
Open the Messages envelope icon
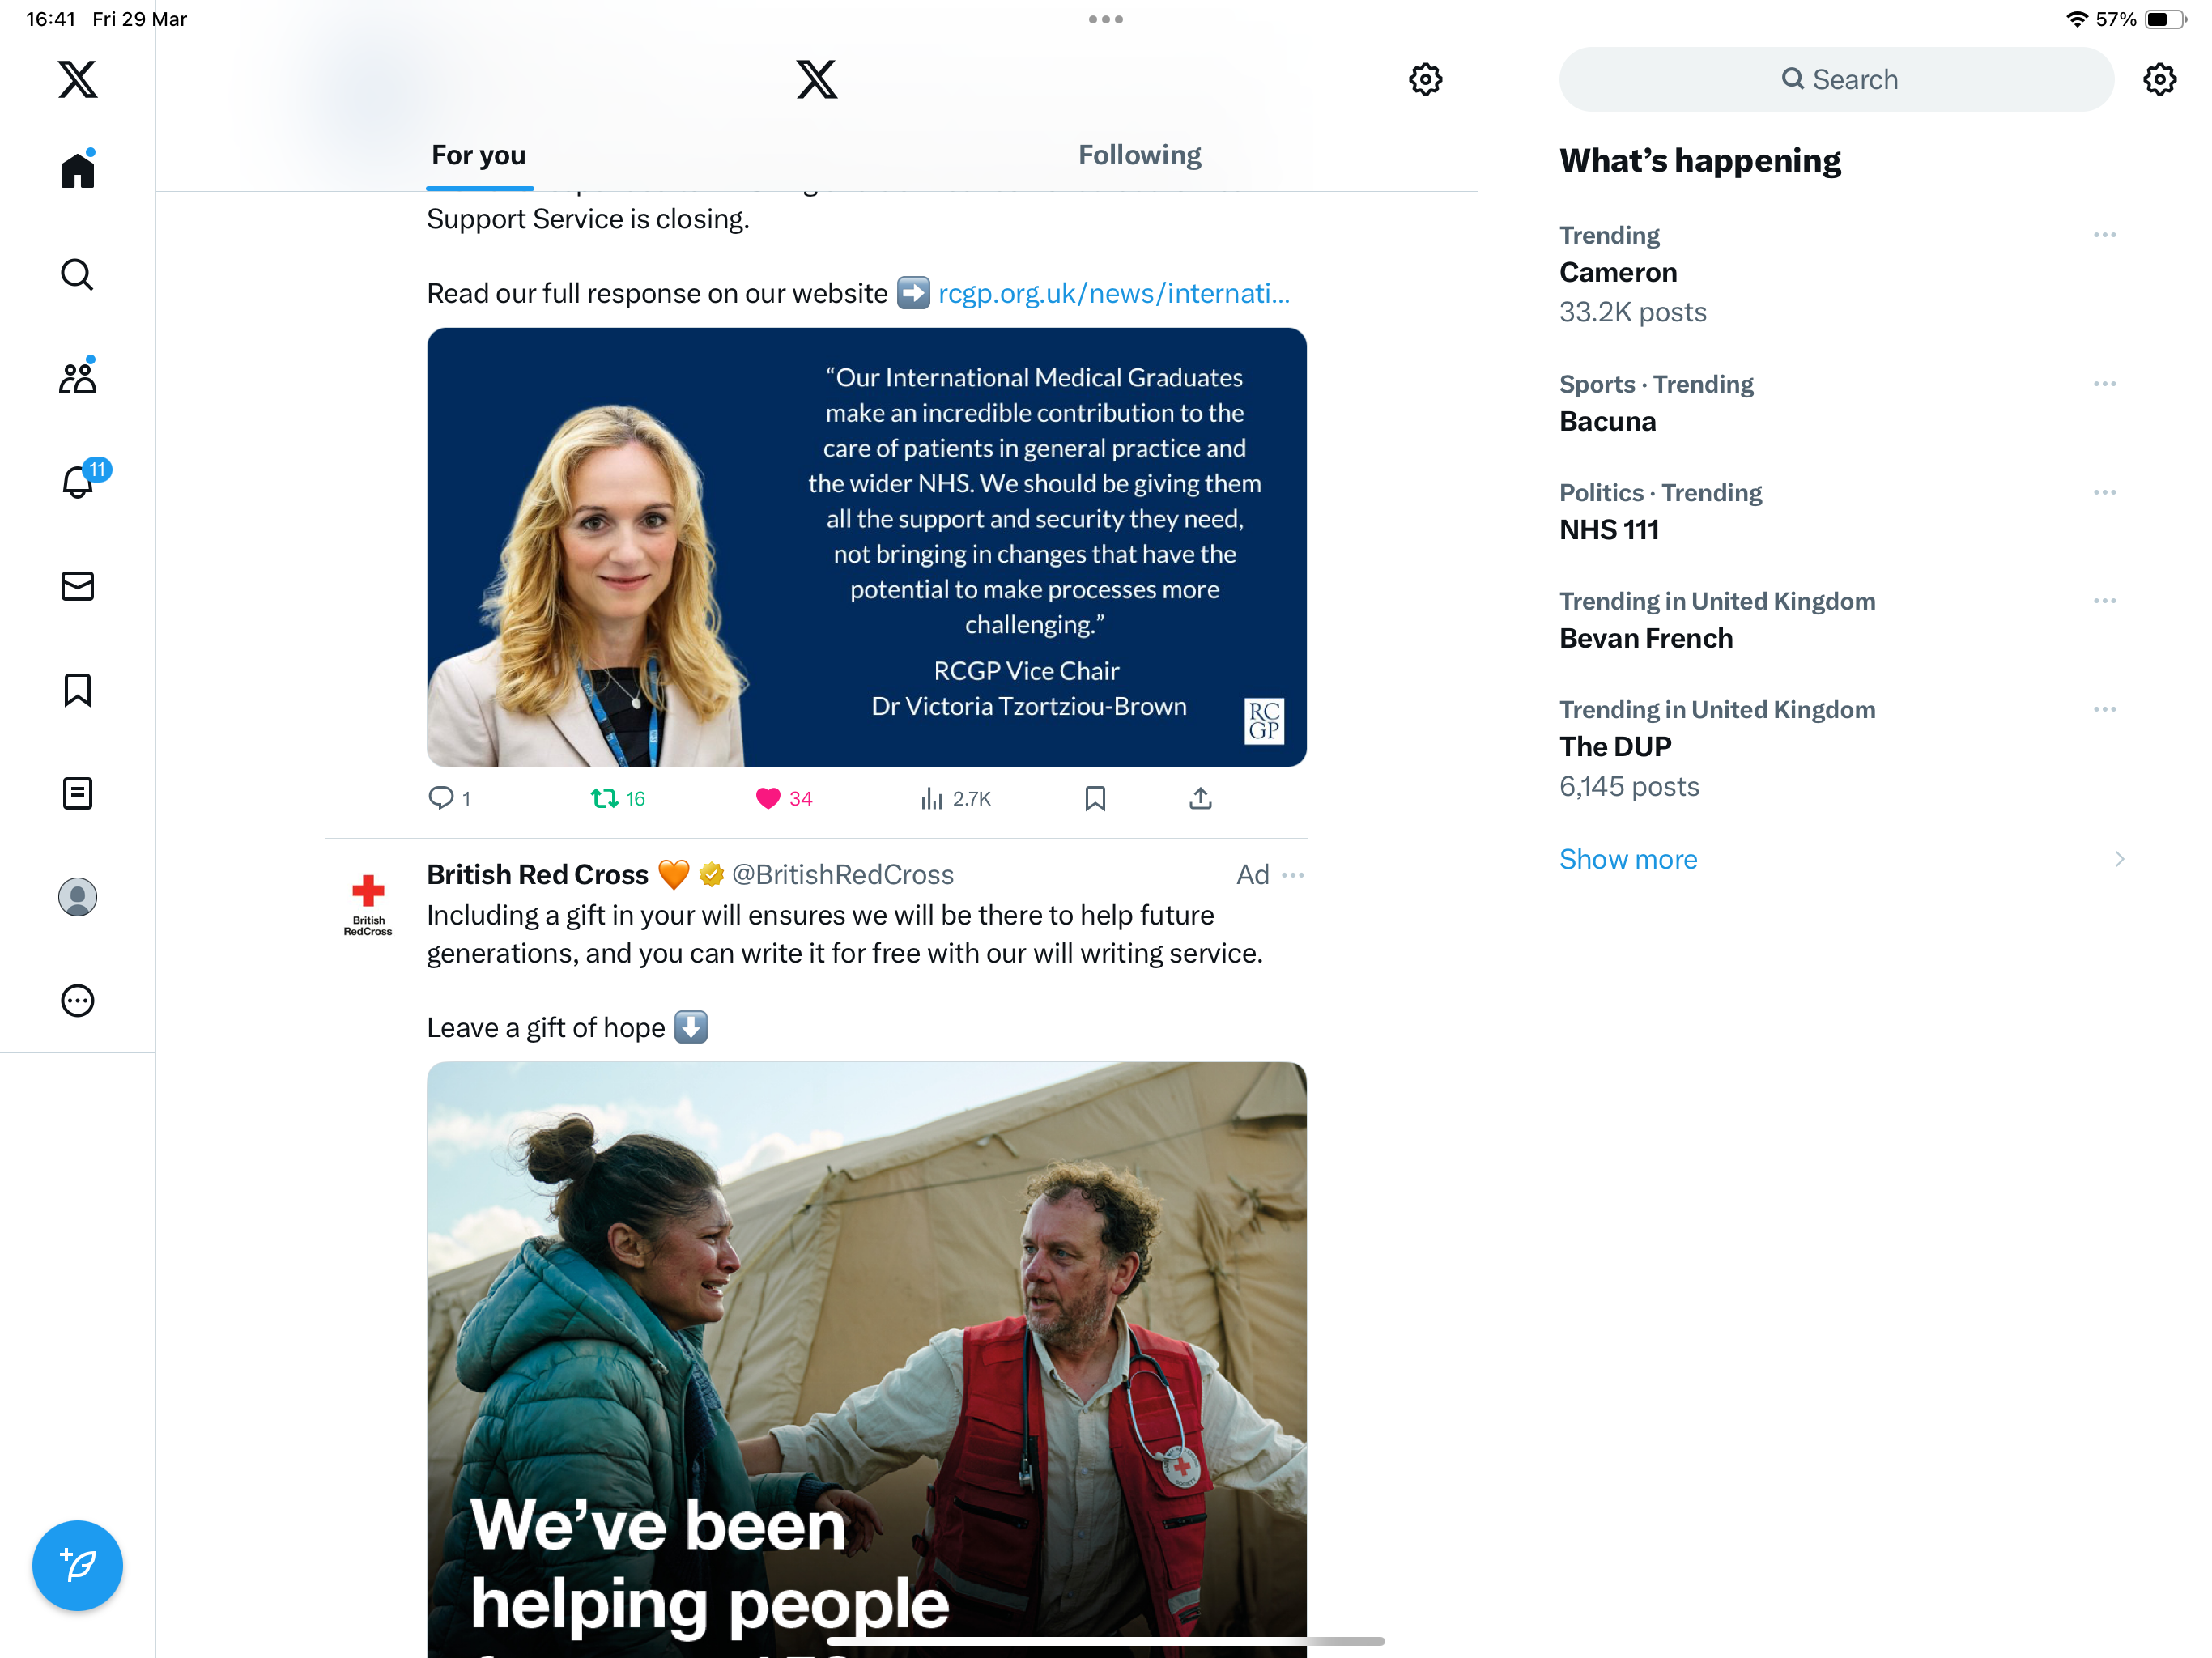click(x=77, y=586)
